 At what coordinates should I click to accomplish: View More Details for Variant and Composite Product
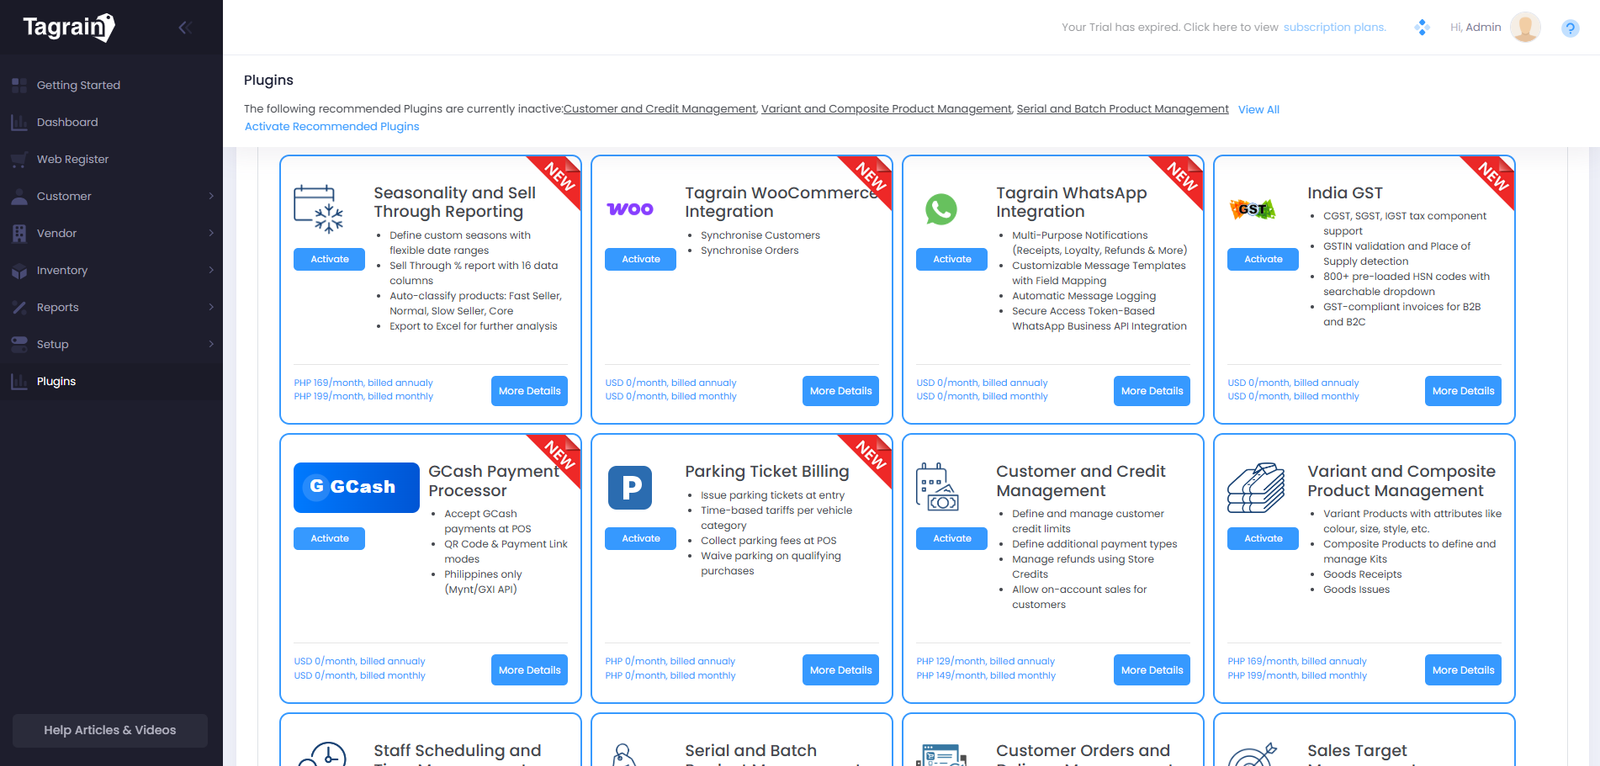click(1463, 670)
